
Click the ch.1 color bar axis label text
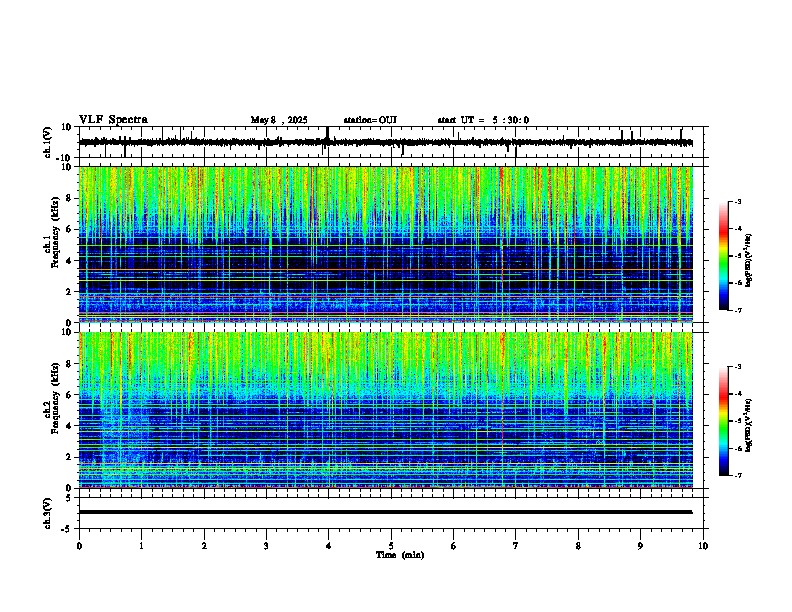pyautogui.click(x=748, y=261)
